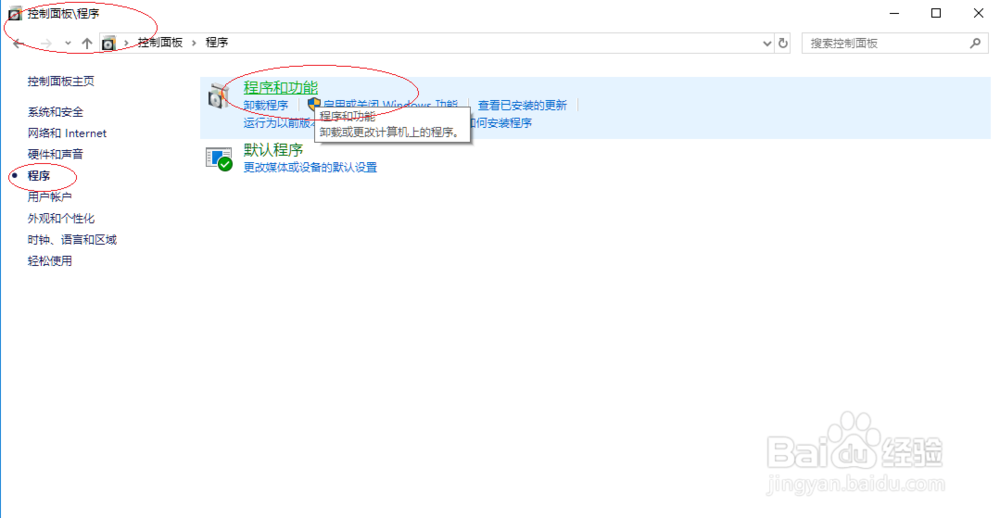
Task: Click the Up one level arrow
Action: [87, 43]
